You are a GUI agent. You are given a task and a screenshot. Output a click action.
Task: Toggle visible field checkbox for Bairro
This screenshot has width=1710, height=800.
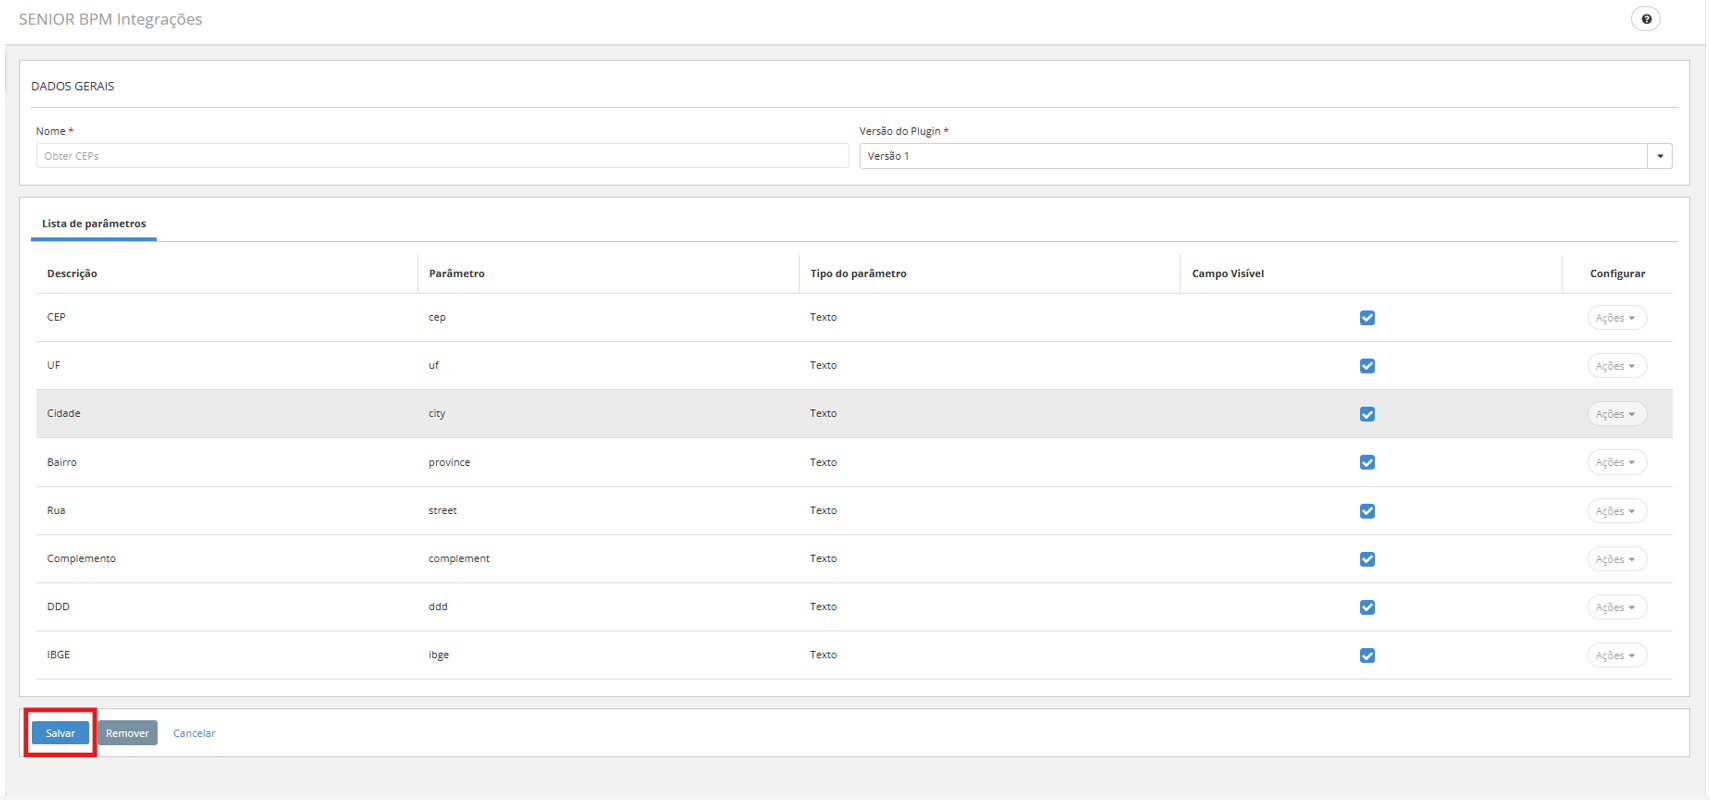pos(1367,462)
